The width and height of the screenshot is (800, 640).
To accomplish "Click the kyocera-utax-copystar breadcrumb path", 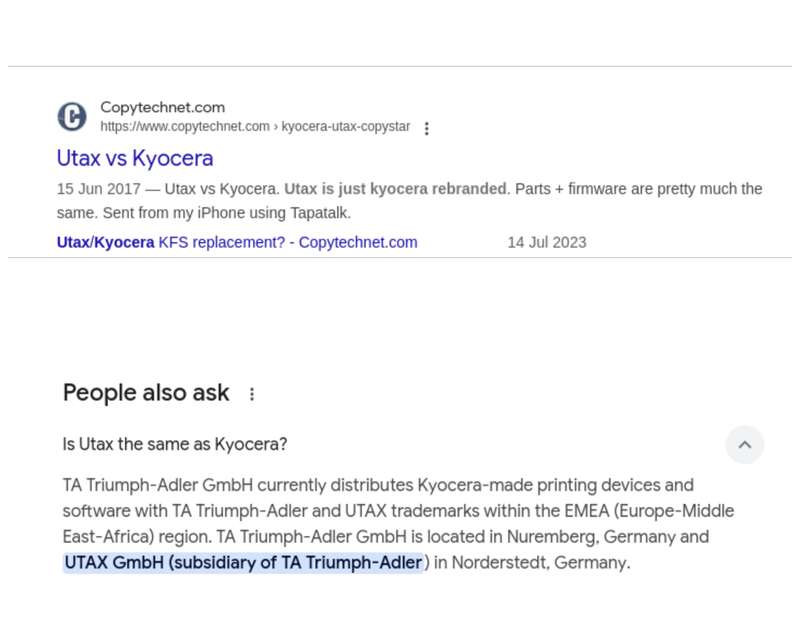I will 345,126.
